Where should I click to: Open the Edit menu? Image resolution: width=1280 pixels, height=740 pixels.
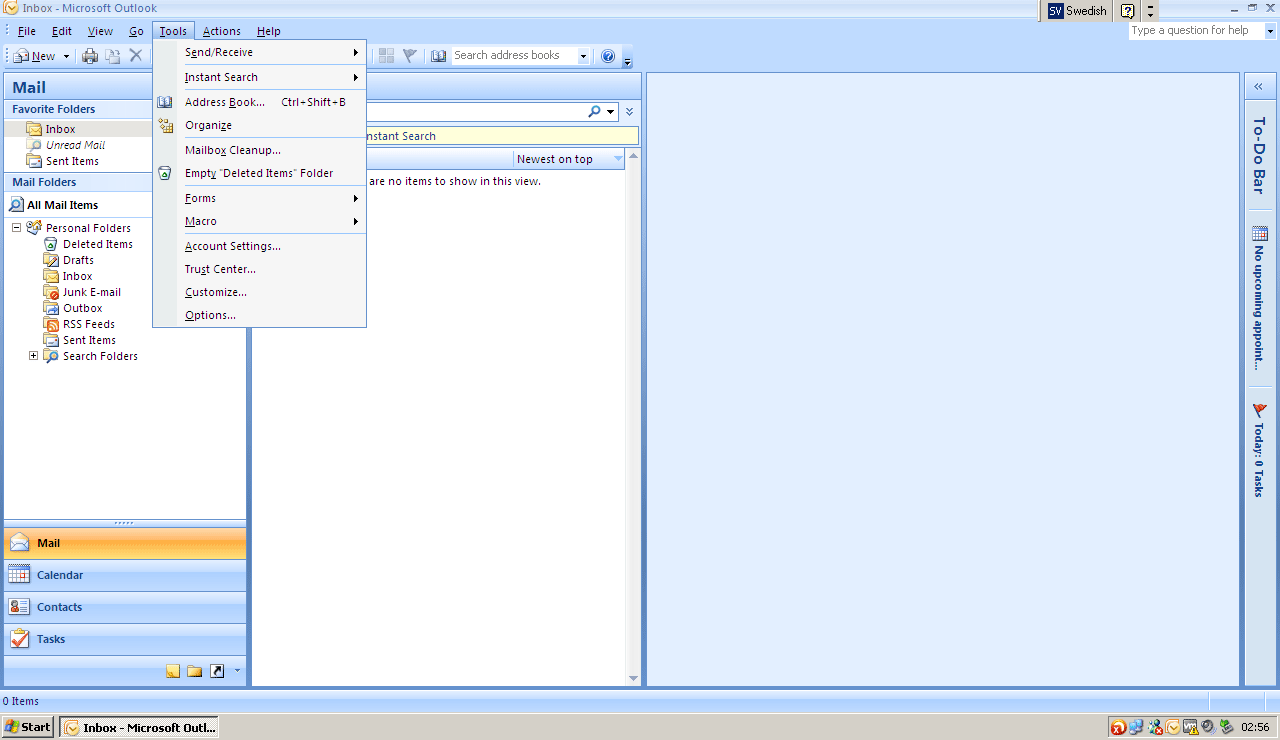point(62,31)
